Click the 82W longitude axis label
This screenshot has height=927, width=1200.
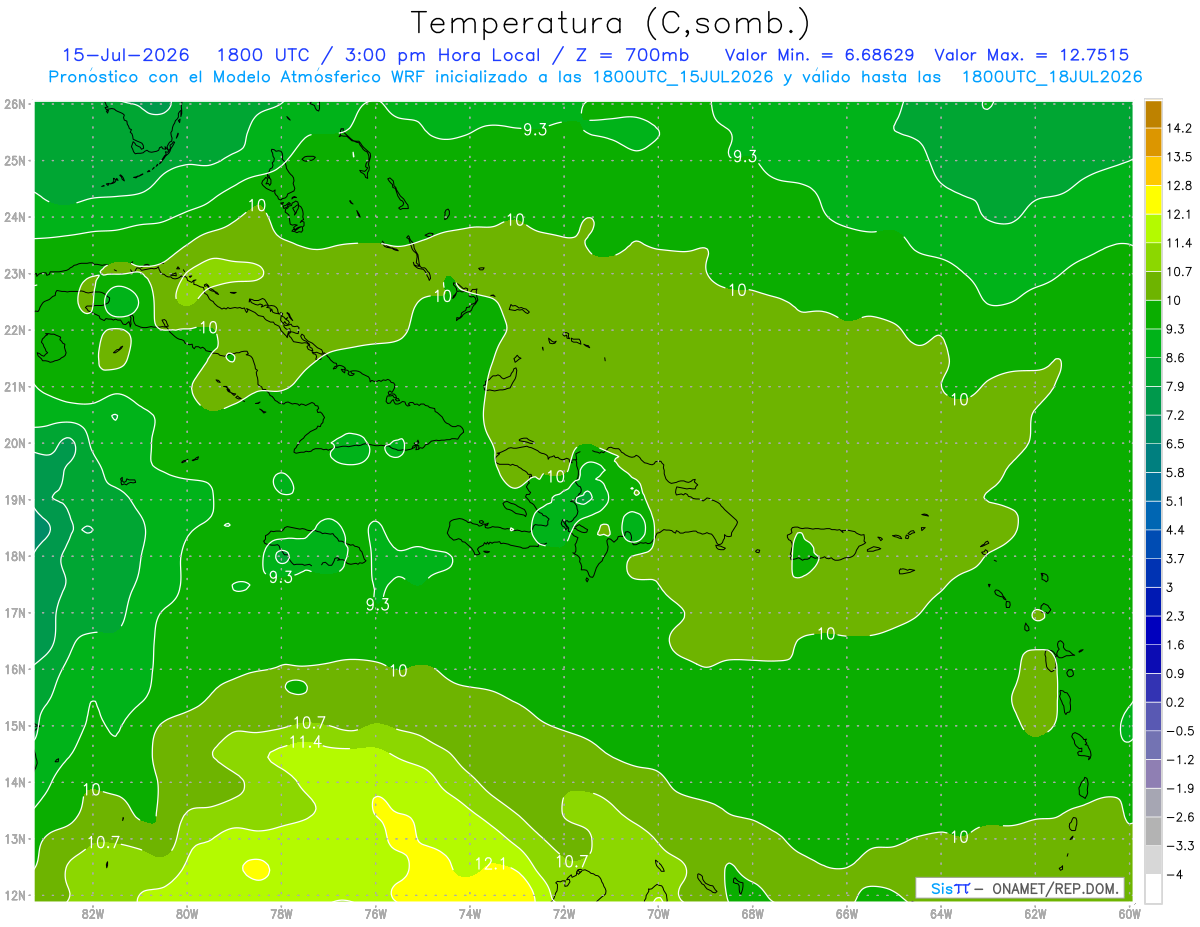(x=93, y=913)
